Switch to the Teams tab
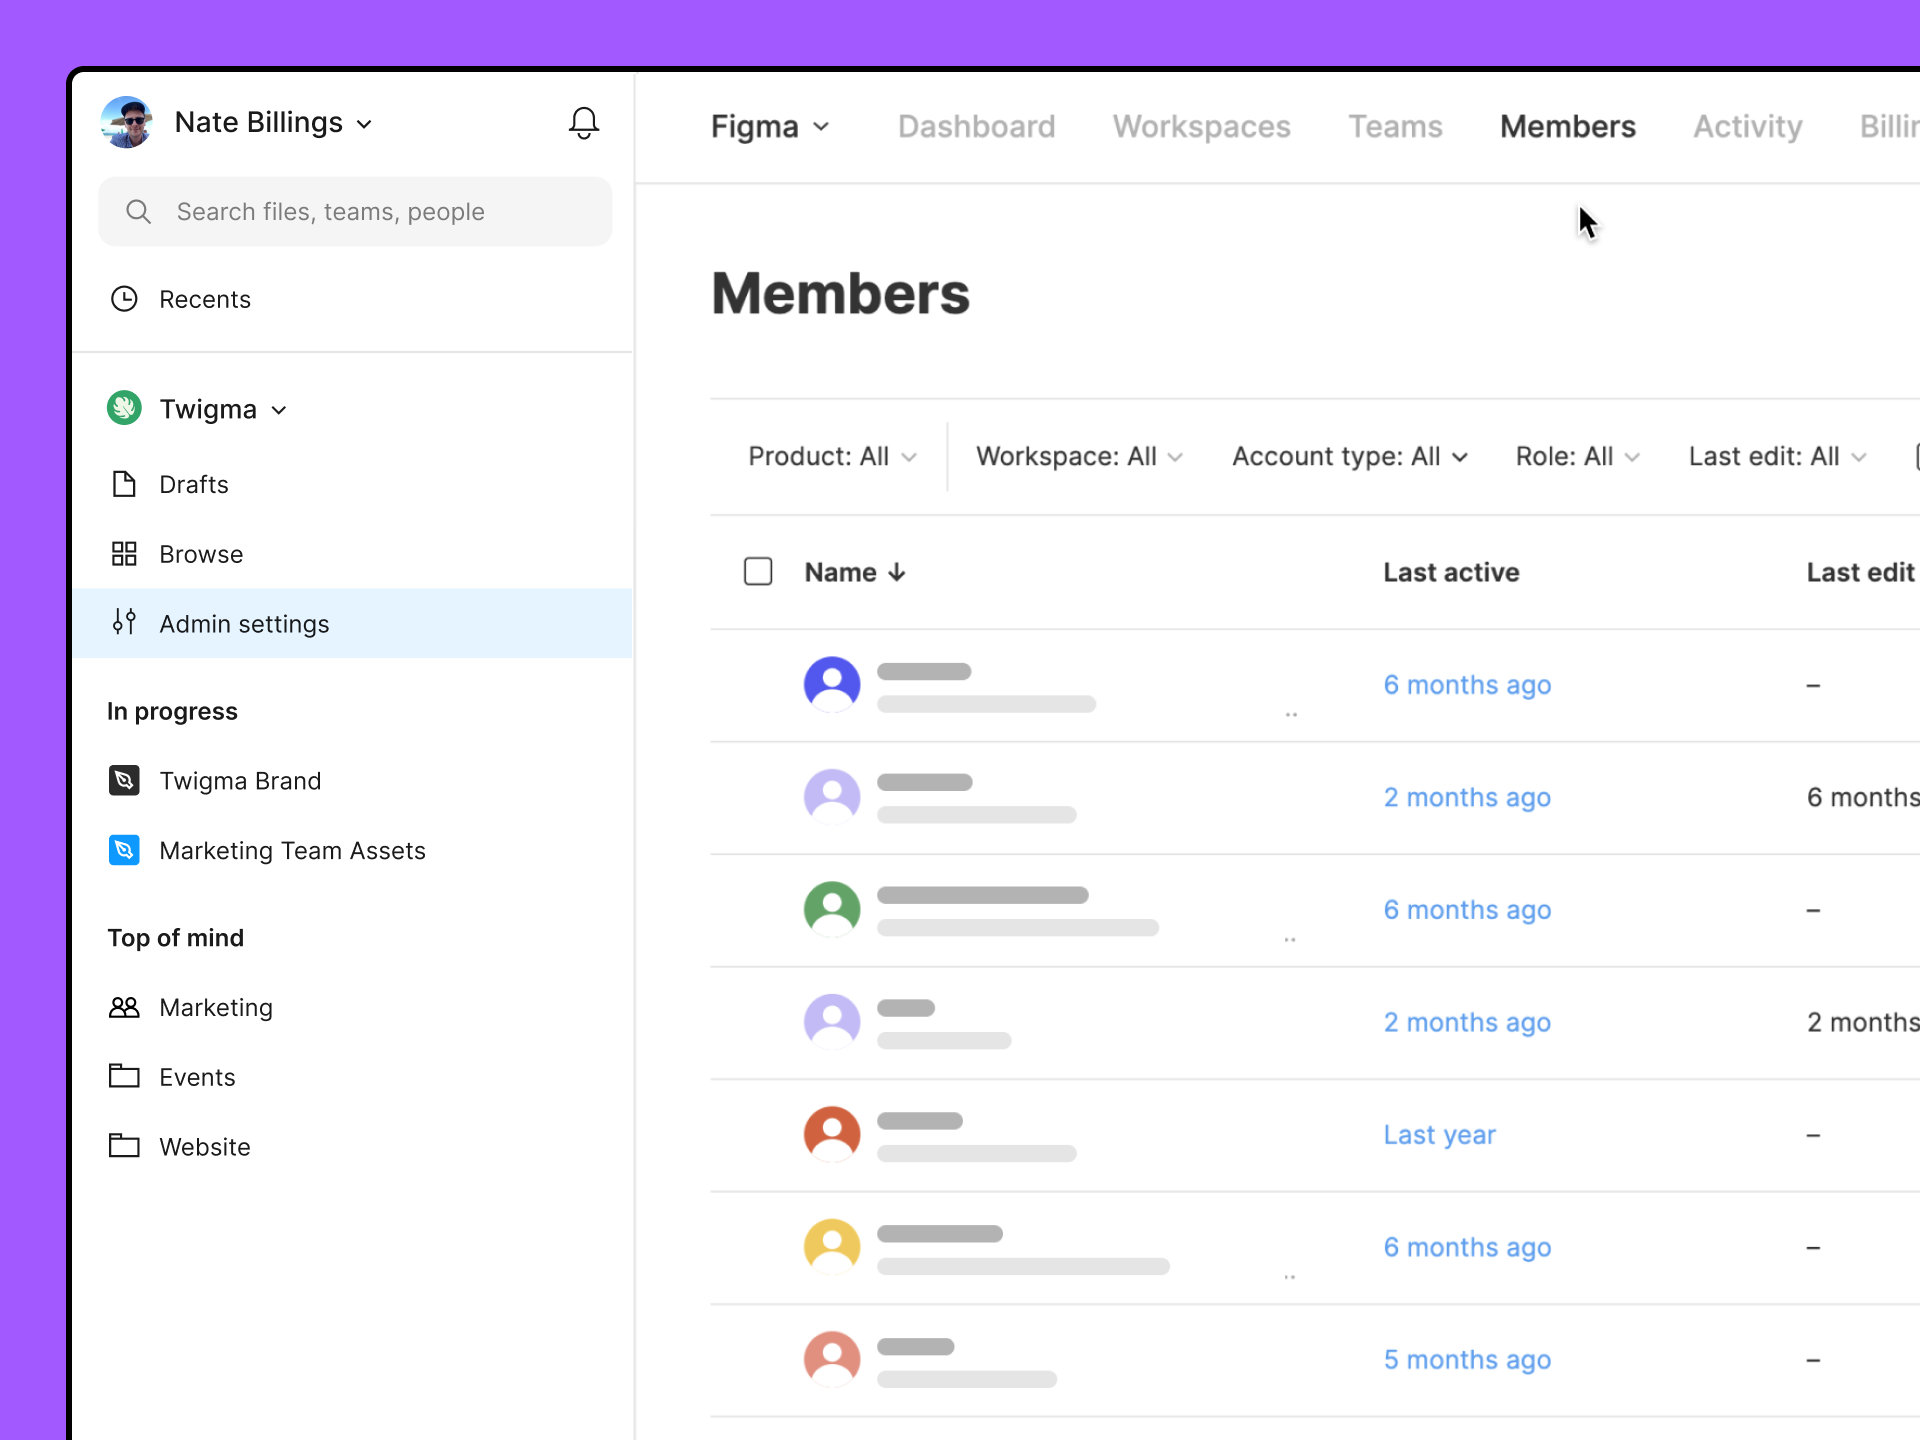Image resolution: width=1920 pixels, height=1440 pixels. coord(1395,126)
